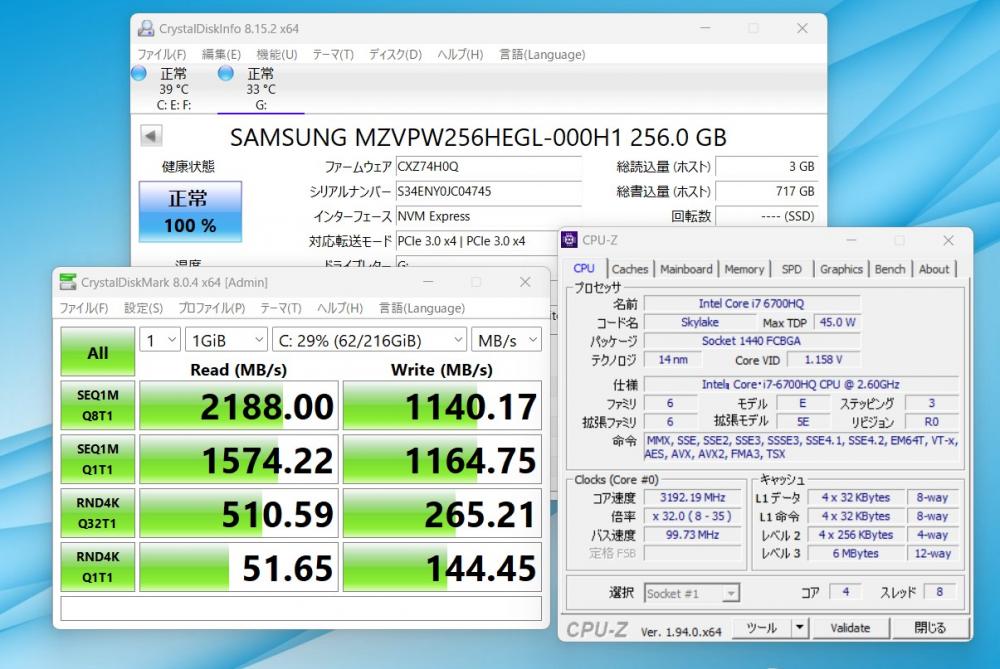The width and height of the screenshot is (1000, 669).
Task: Click the Socket 1440 FCBGA package value
Action: (751, 341)
